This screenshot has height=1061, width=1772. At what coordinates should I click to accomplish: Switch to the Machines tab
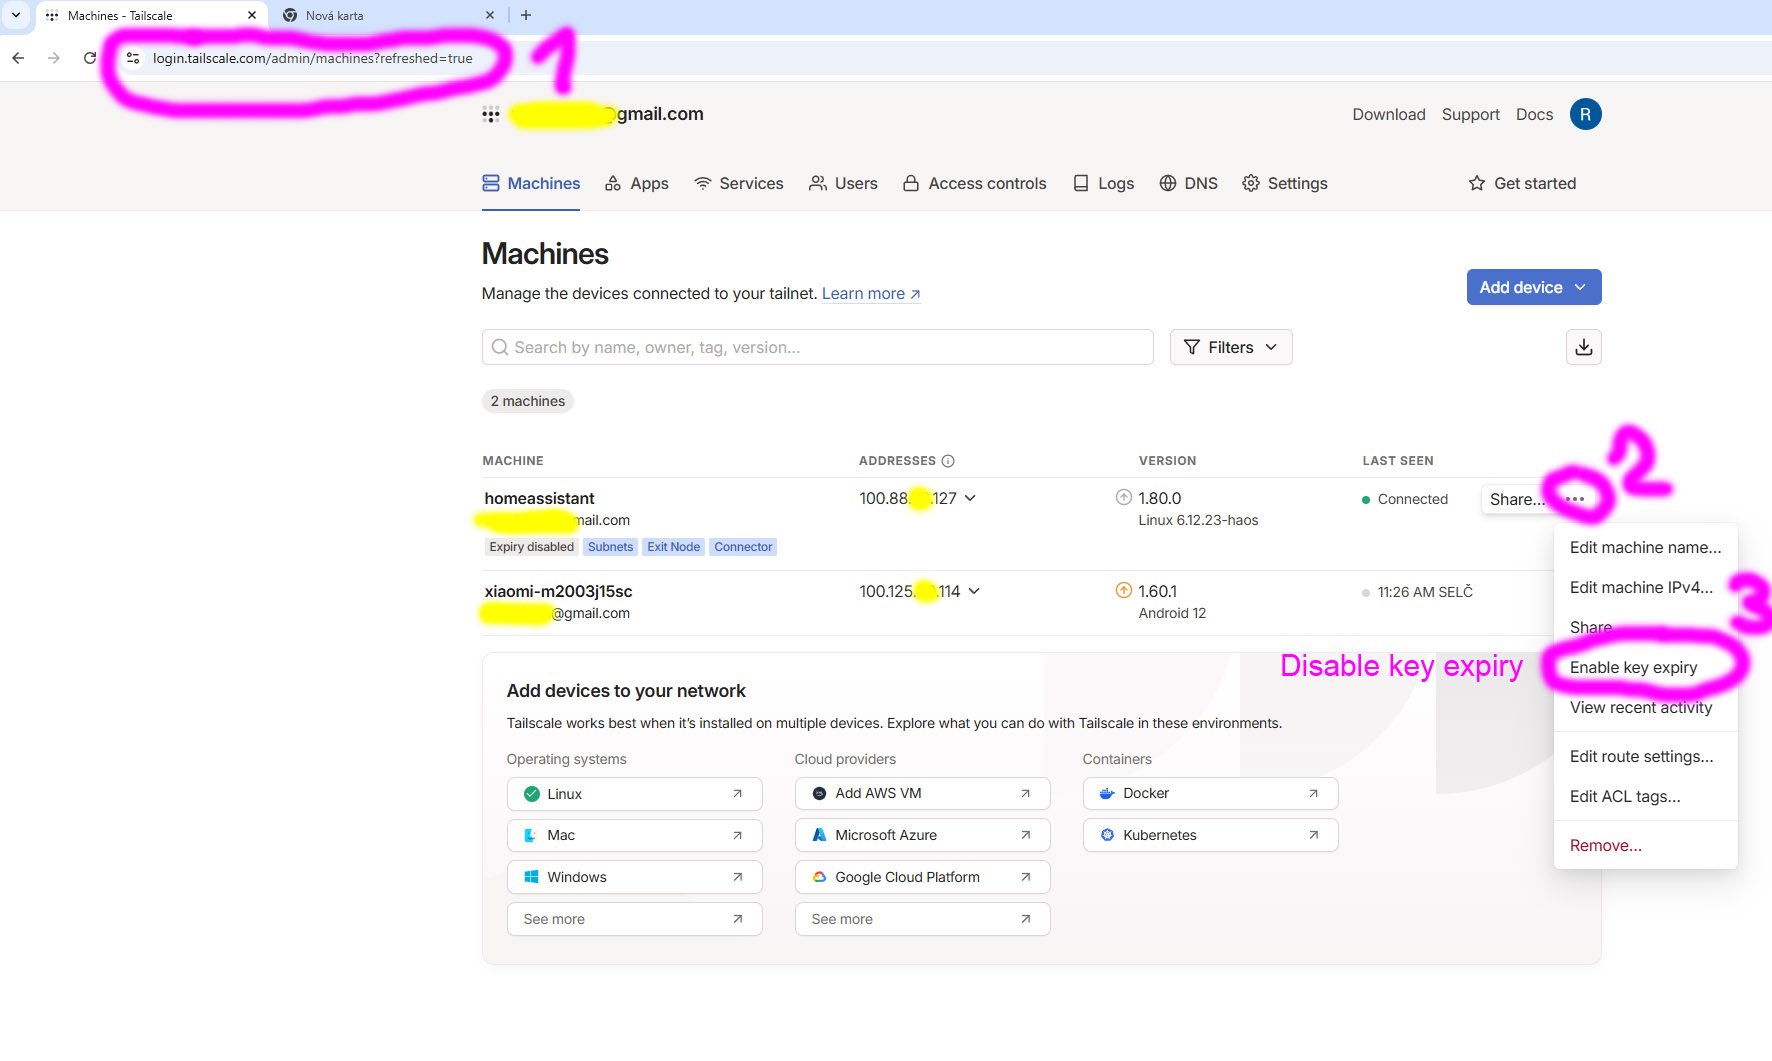pos(531,183)
